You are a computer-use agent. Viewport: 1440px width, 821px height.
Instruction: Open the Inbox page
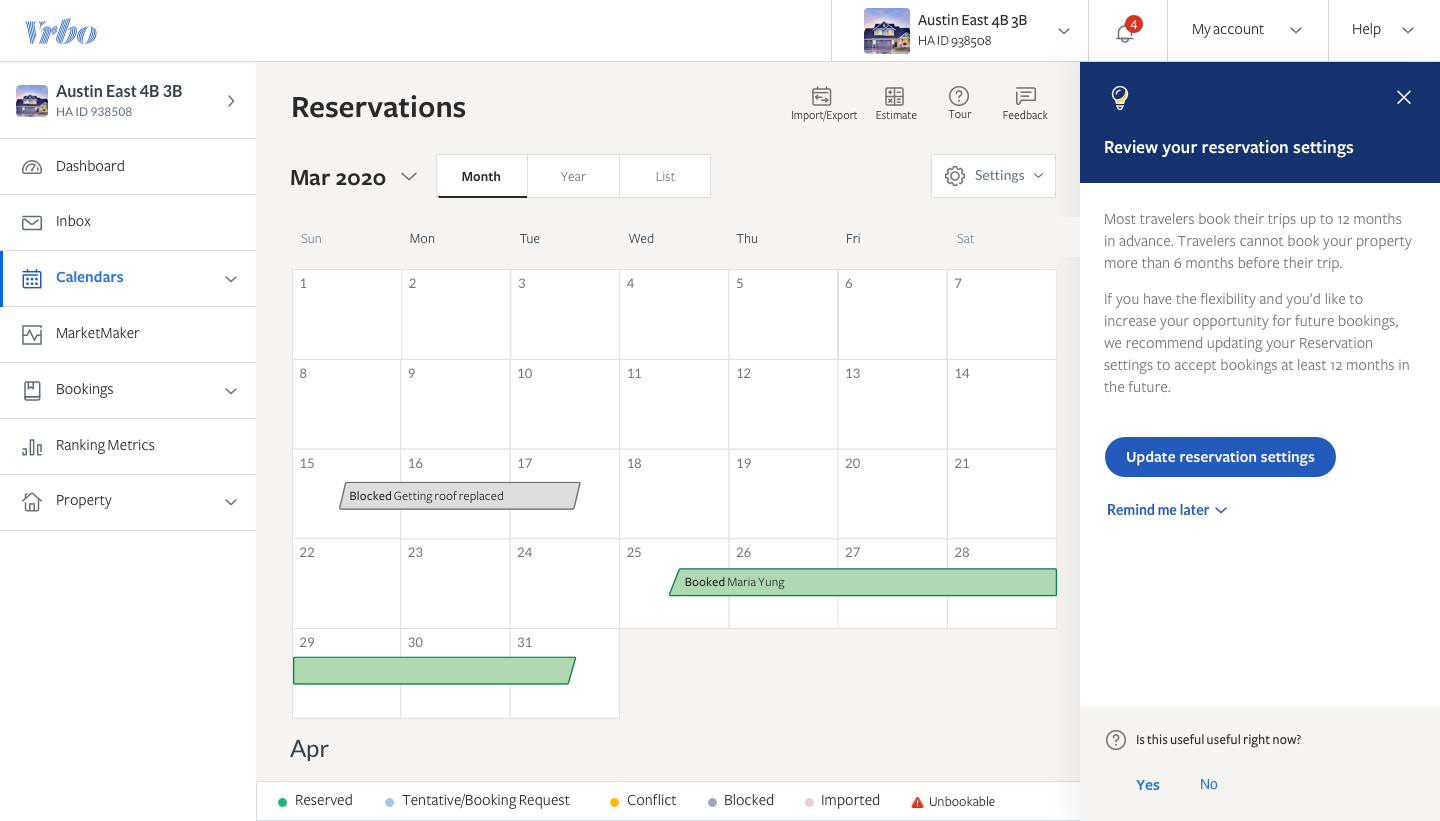[128, 222]
